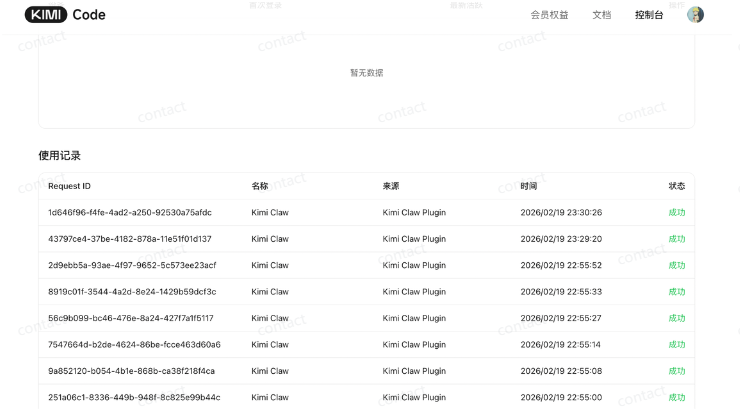The image size is (740, 414).
Task: Click Kimi Claw name in 23:30:26 row
Action: [x=270, y=212]
